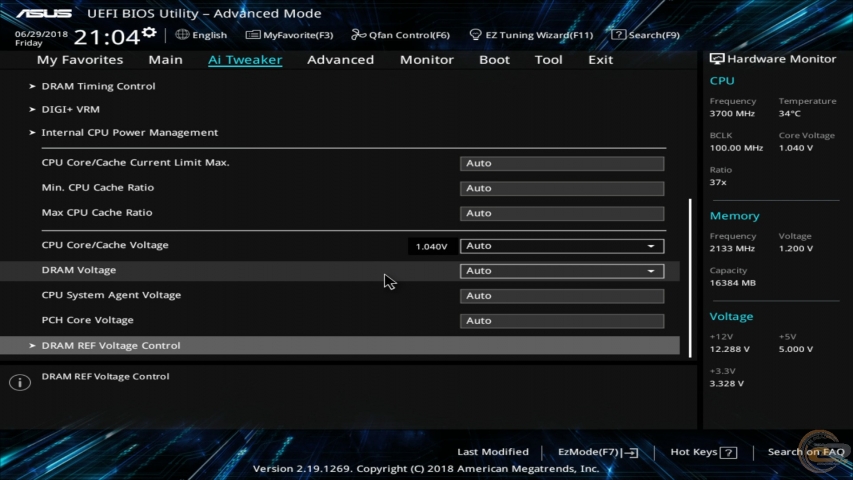Click the 16384 MB capacity value

click(732, 283)
